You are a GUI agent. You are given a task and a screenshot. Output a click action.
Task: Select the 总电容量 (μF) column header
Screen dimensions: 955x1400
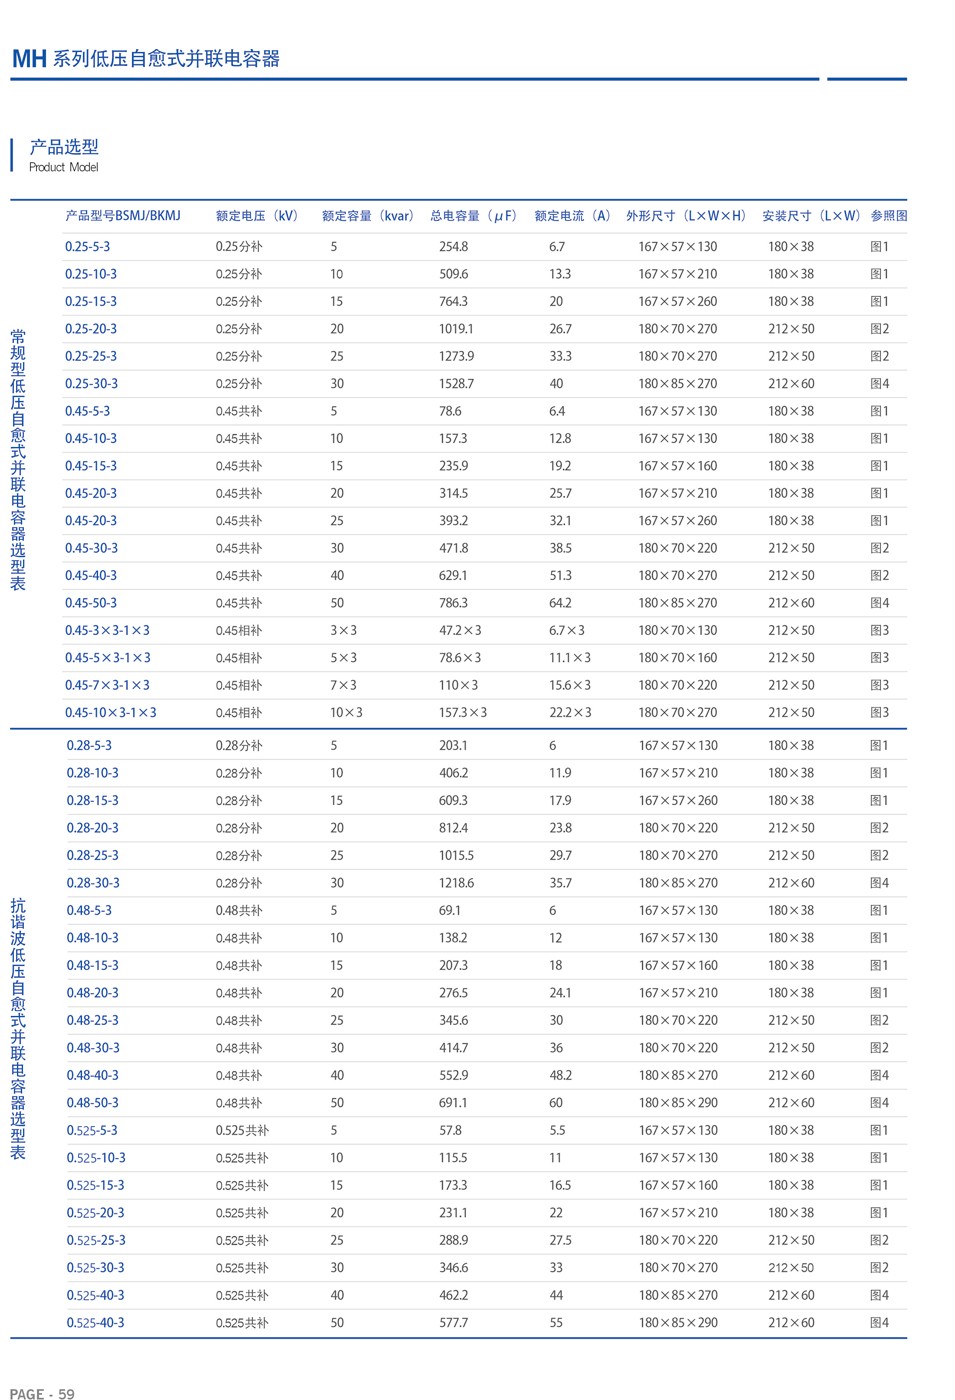[474, 216]
